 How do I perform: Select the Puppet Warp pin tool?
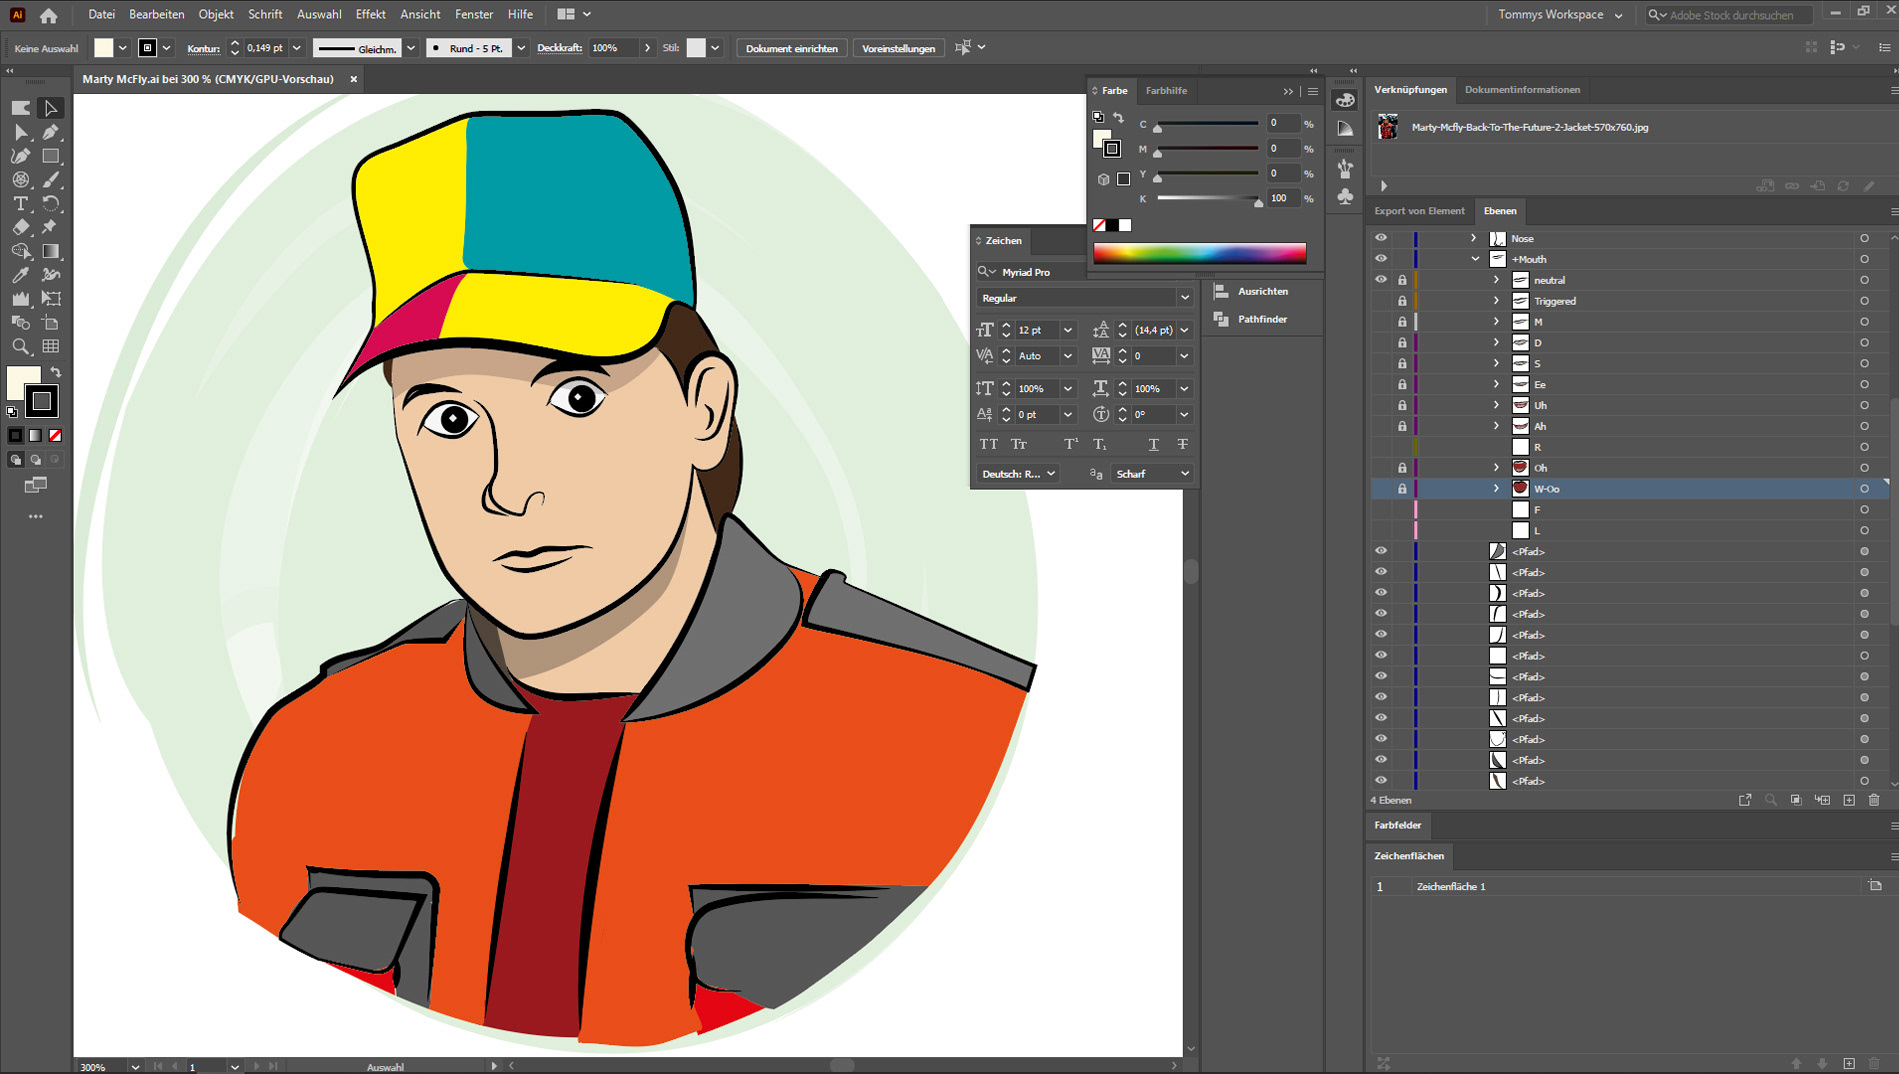51,227
